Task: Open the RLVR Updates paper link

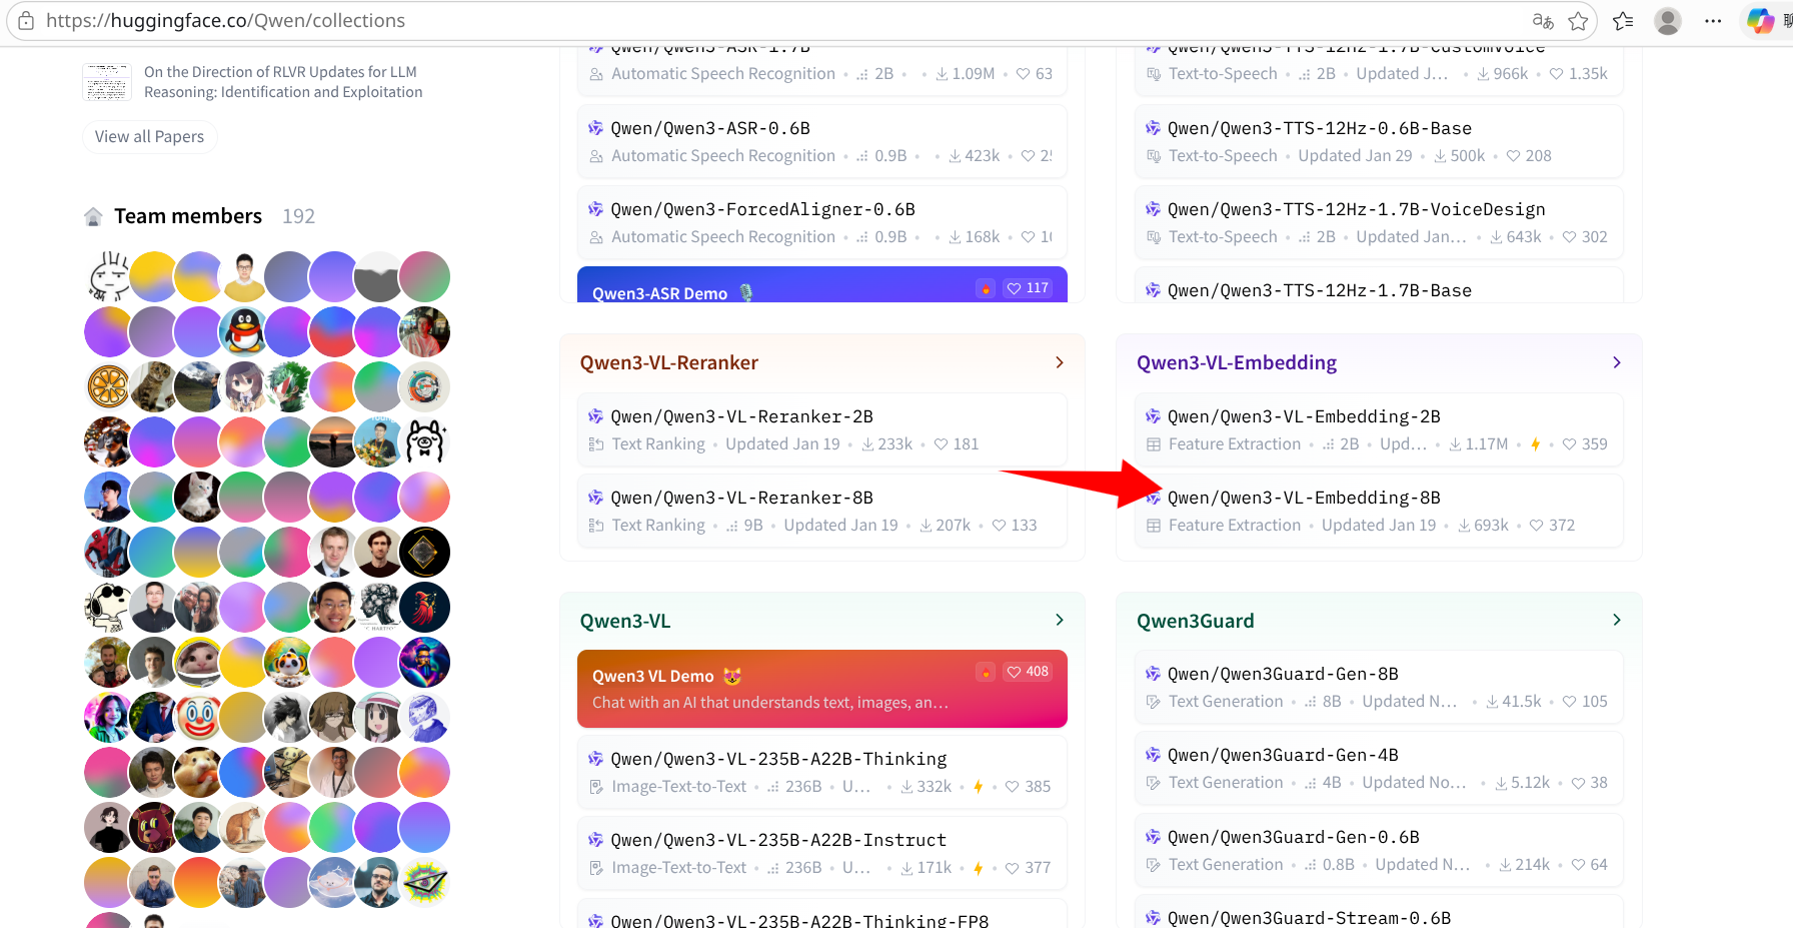Action: 283,82
